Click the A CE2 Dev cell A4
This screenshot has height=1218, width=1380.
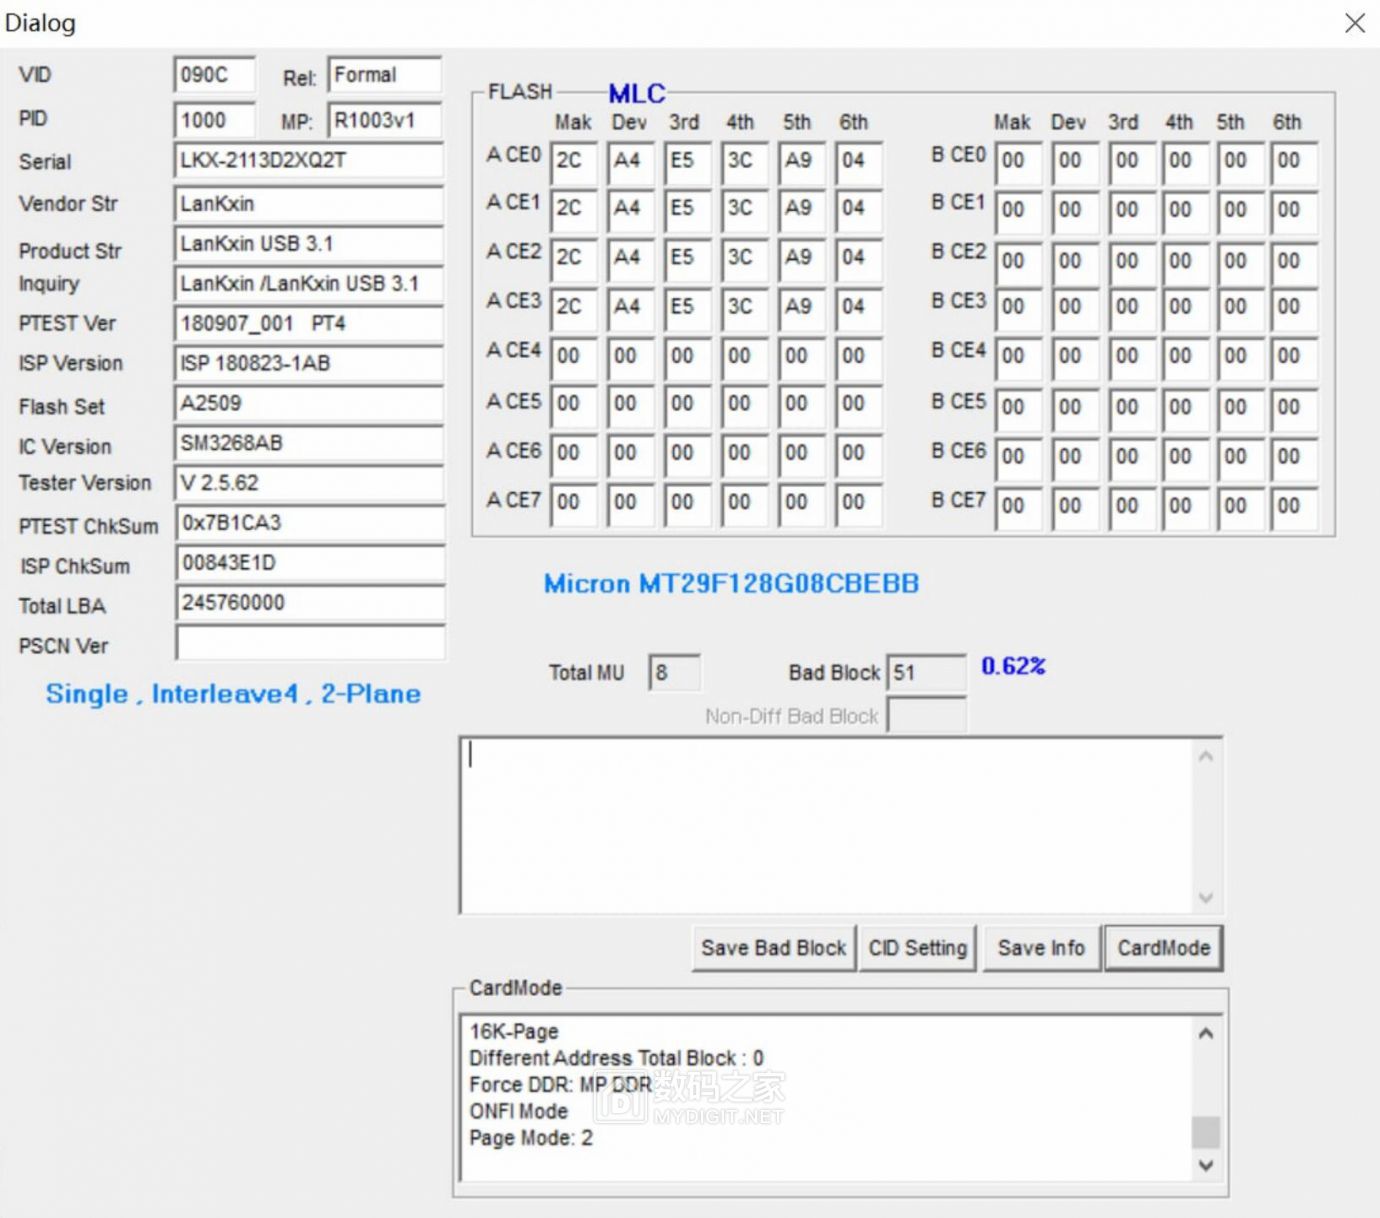click(631, 258)
